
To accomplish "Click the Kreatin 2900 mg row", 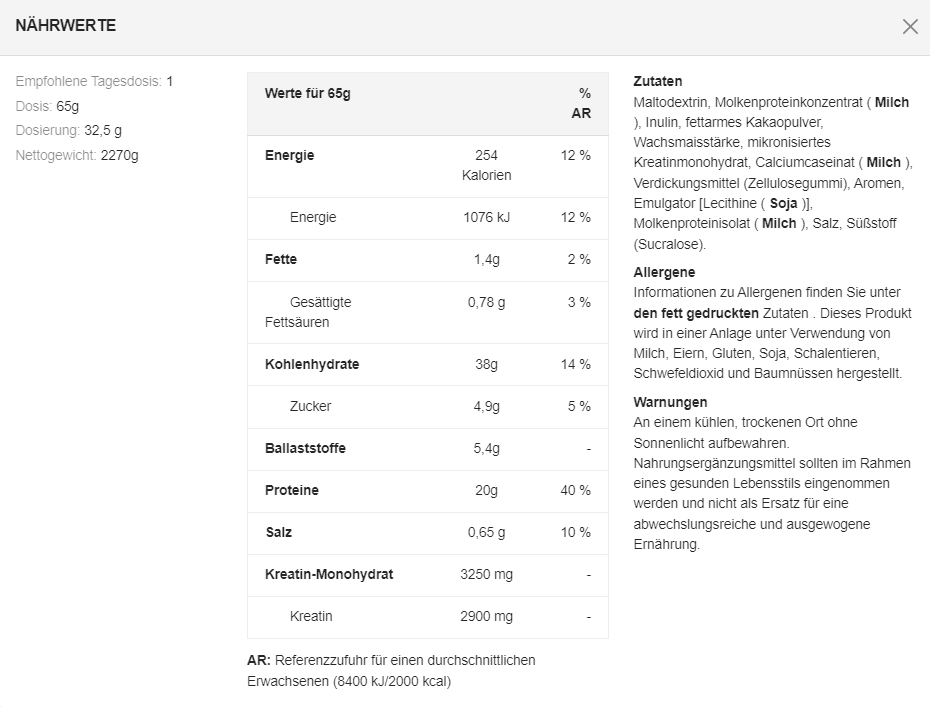I will (427, 616).
